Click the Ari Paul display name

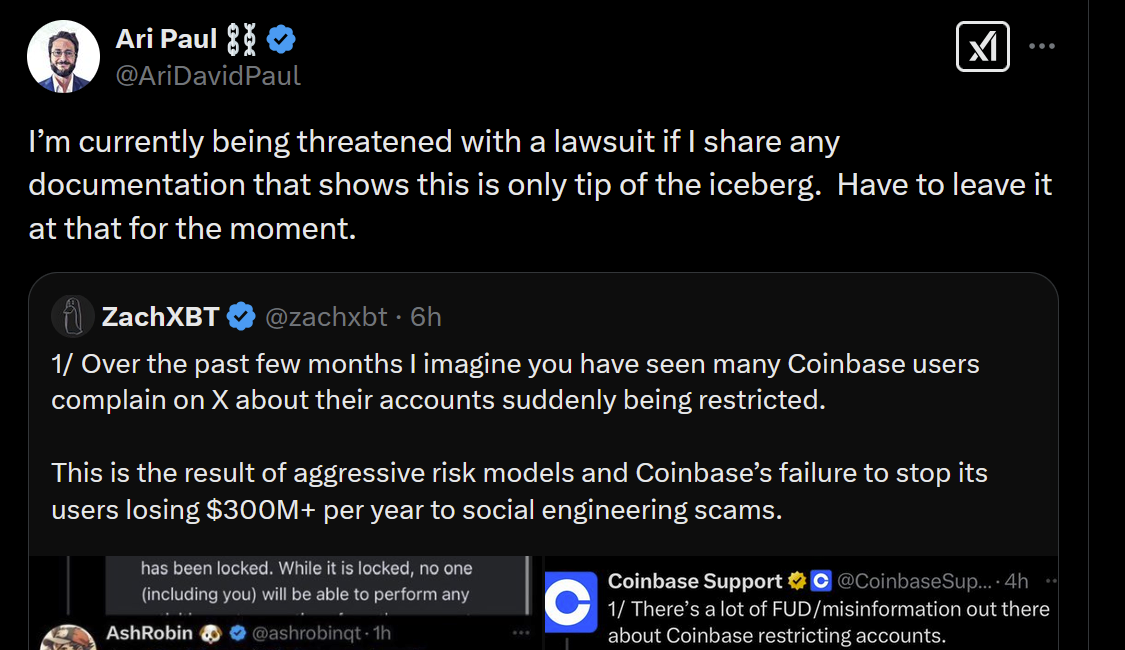click(x=166, y=40)
